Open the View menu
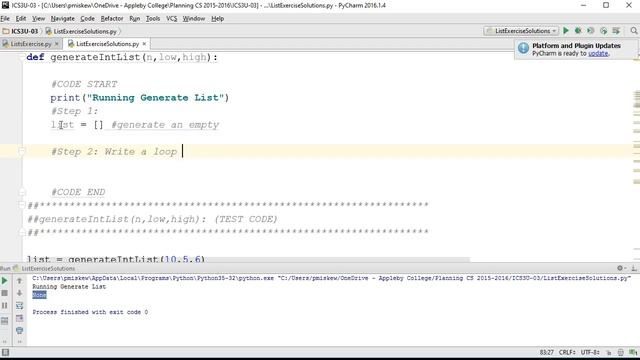Viewport: 640px width, 360px height. click(38, 18)
